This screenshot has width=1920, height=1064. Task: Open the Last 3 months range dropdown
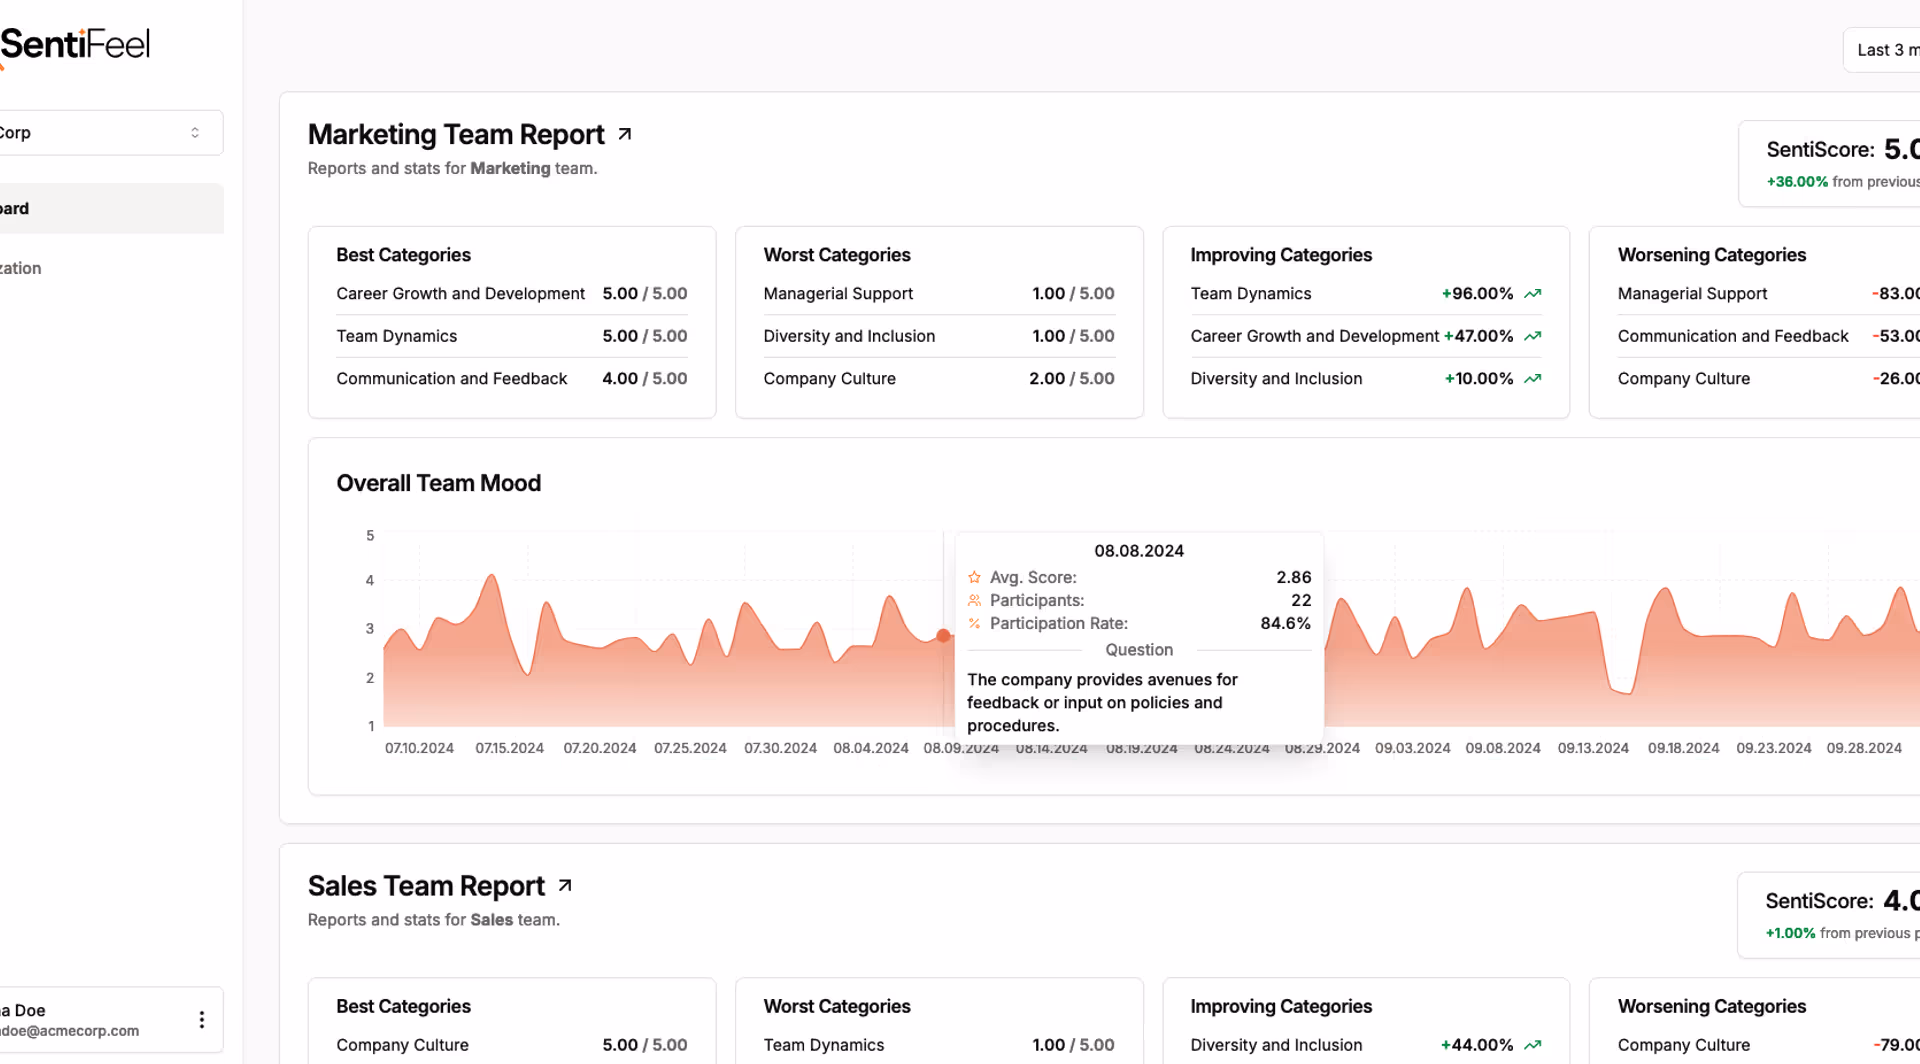[x=1881, y=50]
